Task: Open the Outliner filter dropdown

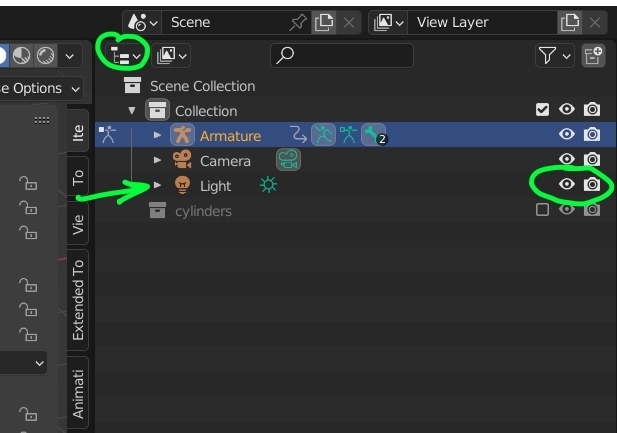Action: click(554, 56)
